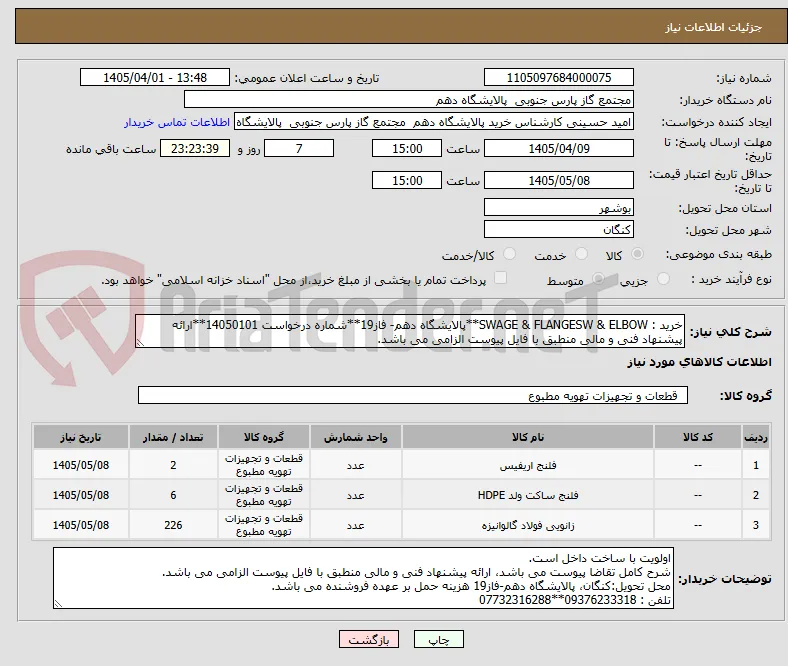Click the remaining days field showing 7
Viewport: 788px width, 666px height.
(299, 148)
